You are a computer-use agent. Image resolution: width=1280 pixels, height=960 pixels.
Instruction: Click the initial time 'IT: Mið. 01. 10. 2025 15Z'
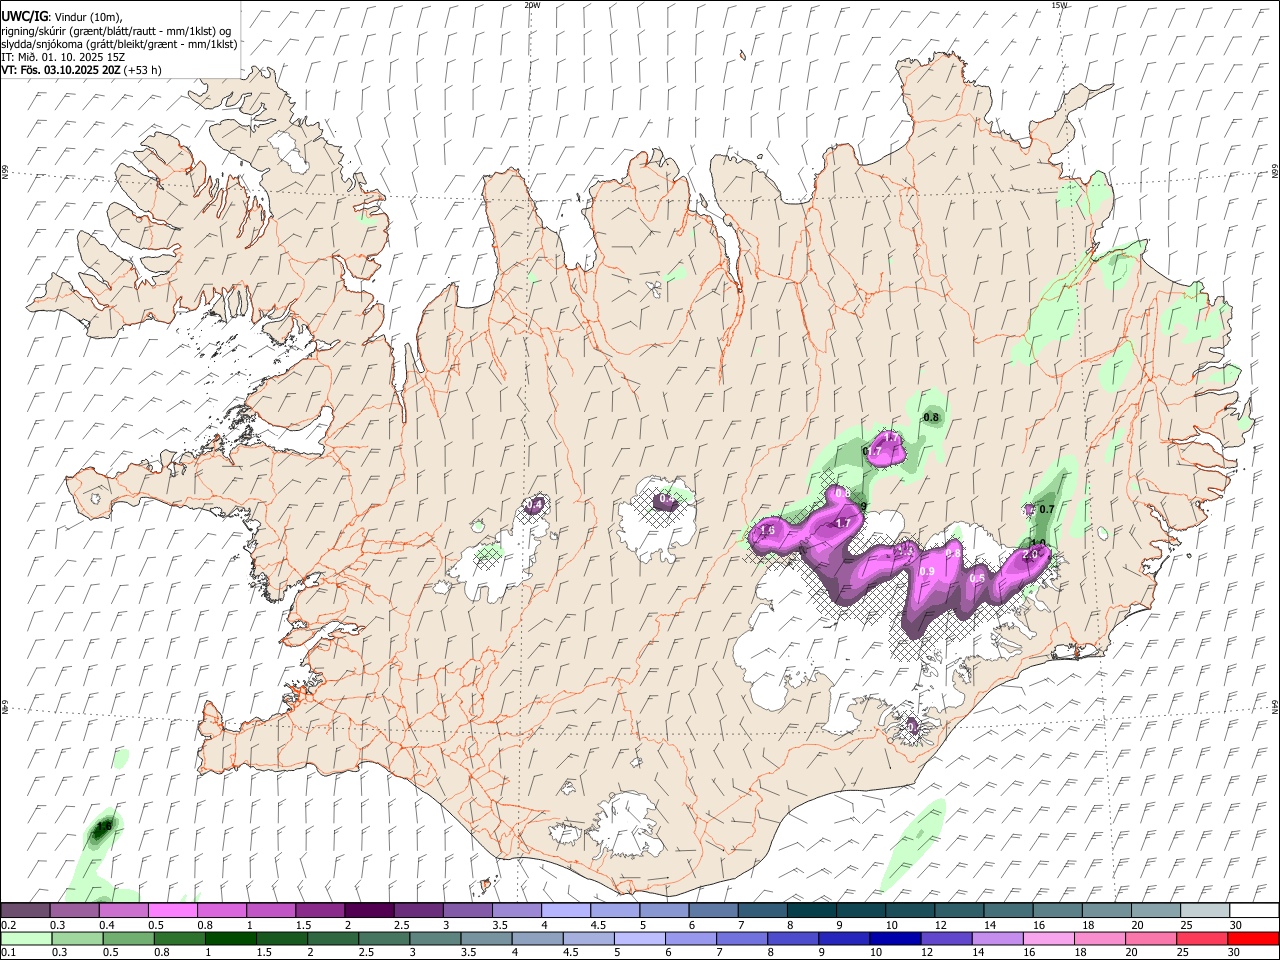(x=63, y=57)
